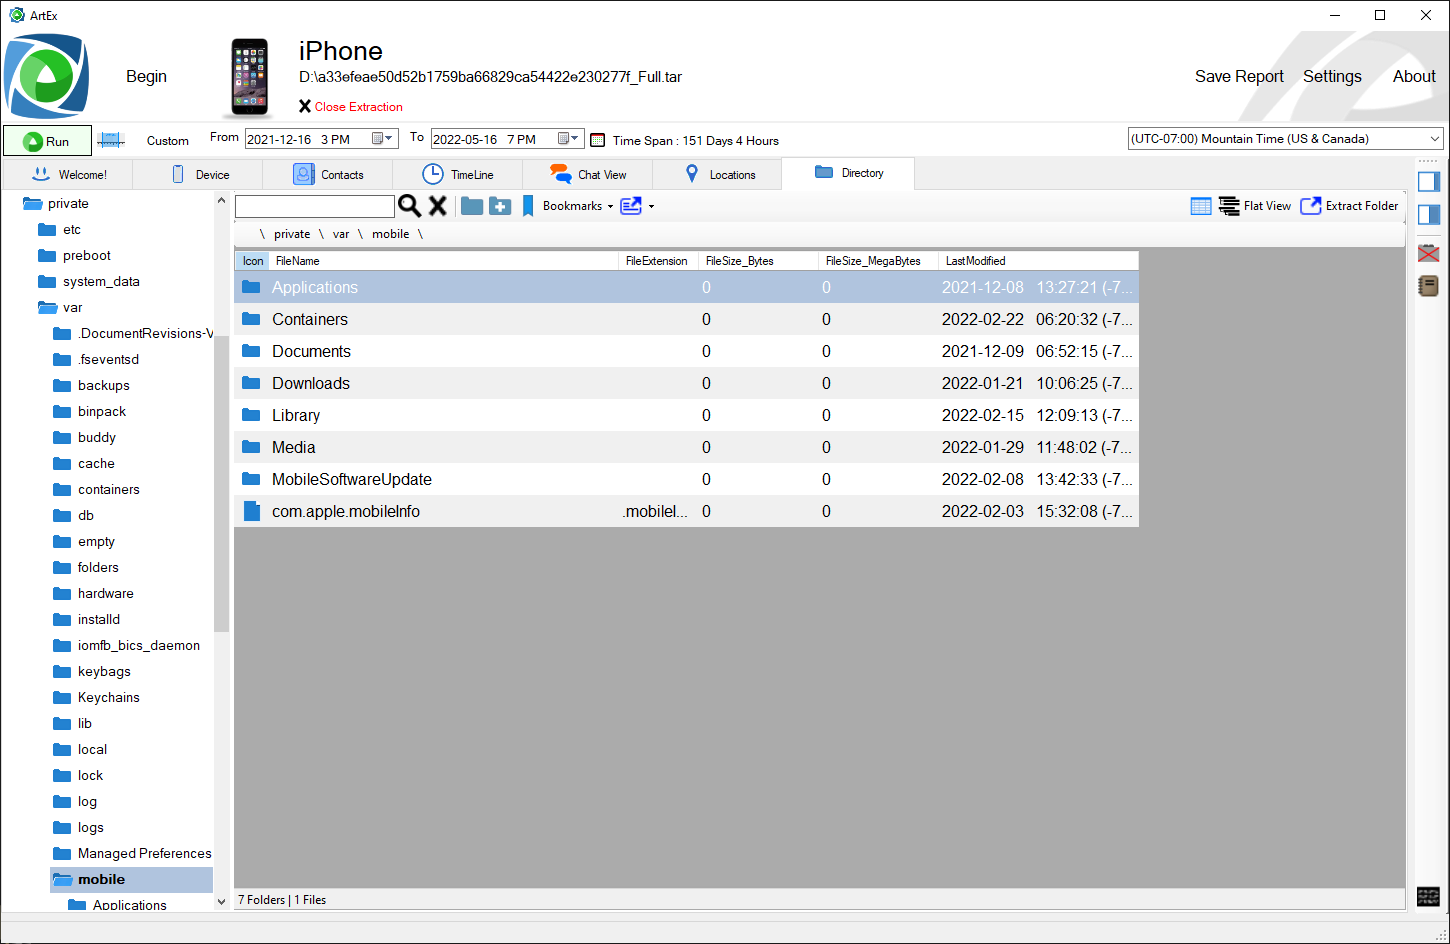
Task: Select the MobileSoftwareUpdate row
Action: [686, 479]
